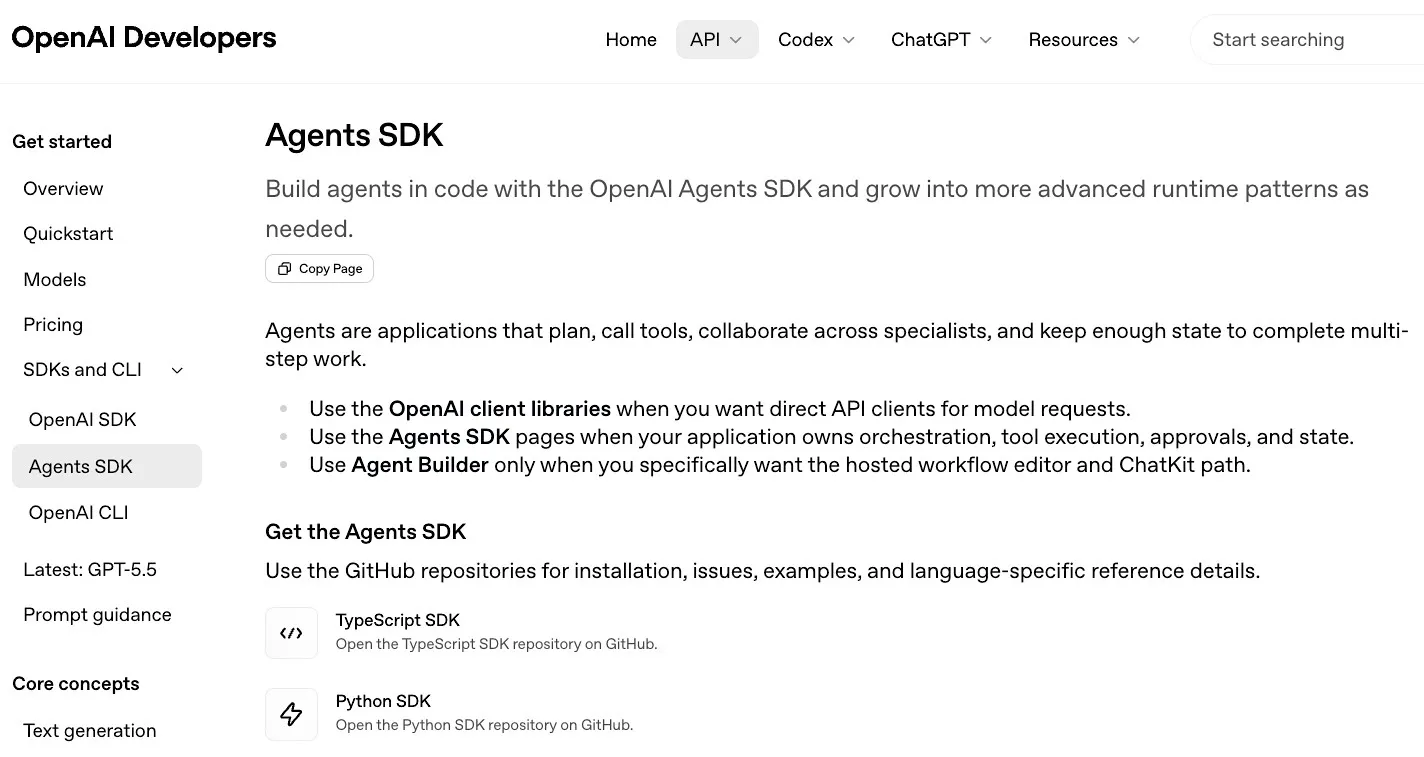Go to the Home nav item
This screenshot has height=757, width=1424.
click(x=631, y=40)
